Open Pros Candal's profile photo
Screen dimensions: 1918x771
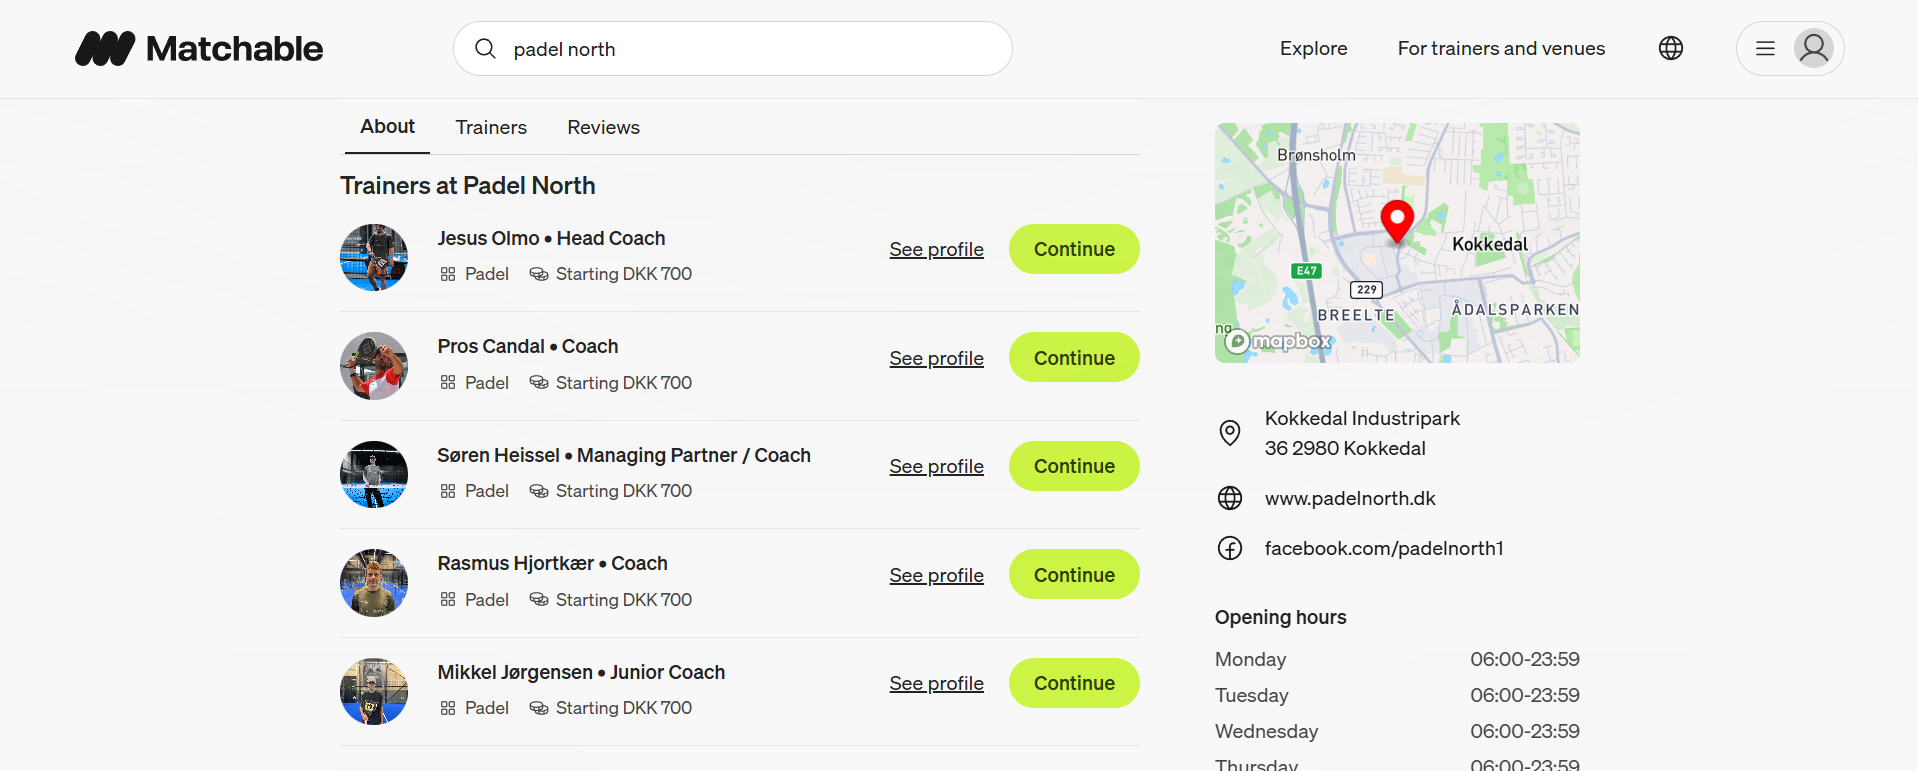374,366
